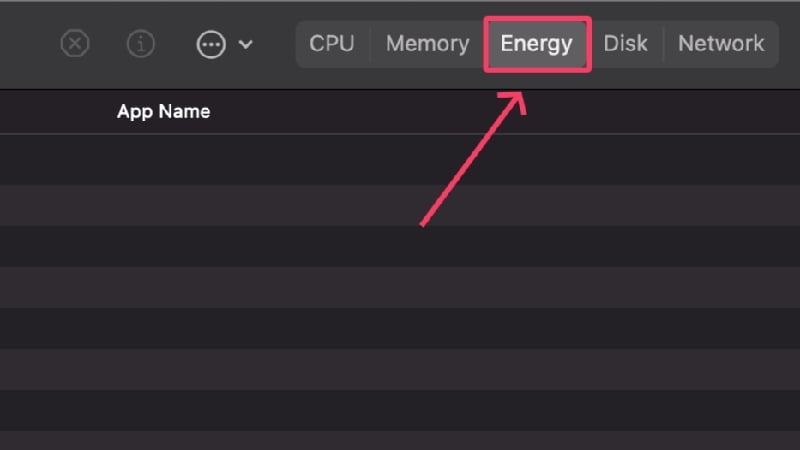
Task: Sort by the App Name column header
Action: click(x=163, y=111)
